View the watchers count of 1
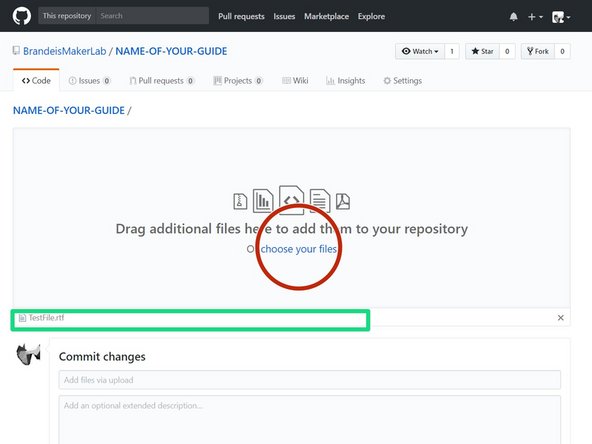The height and width of the screenshot is (444, 592). [452, 51]
